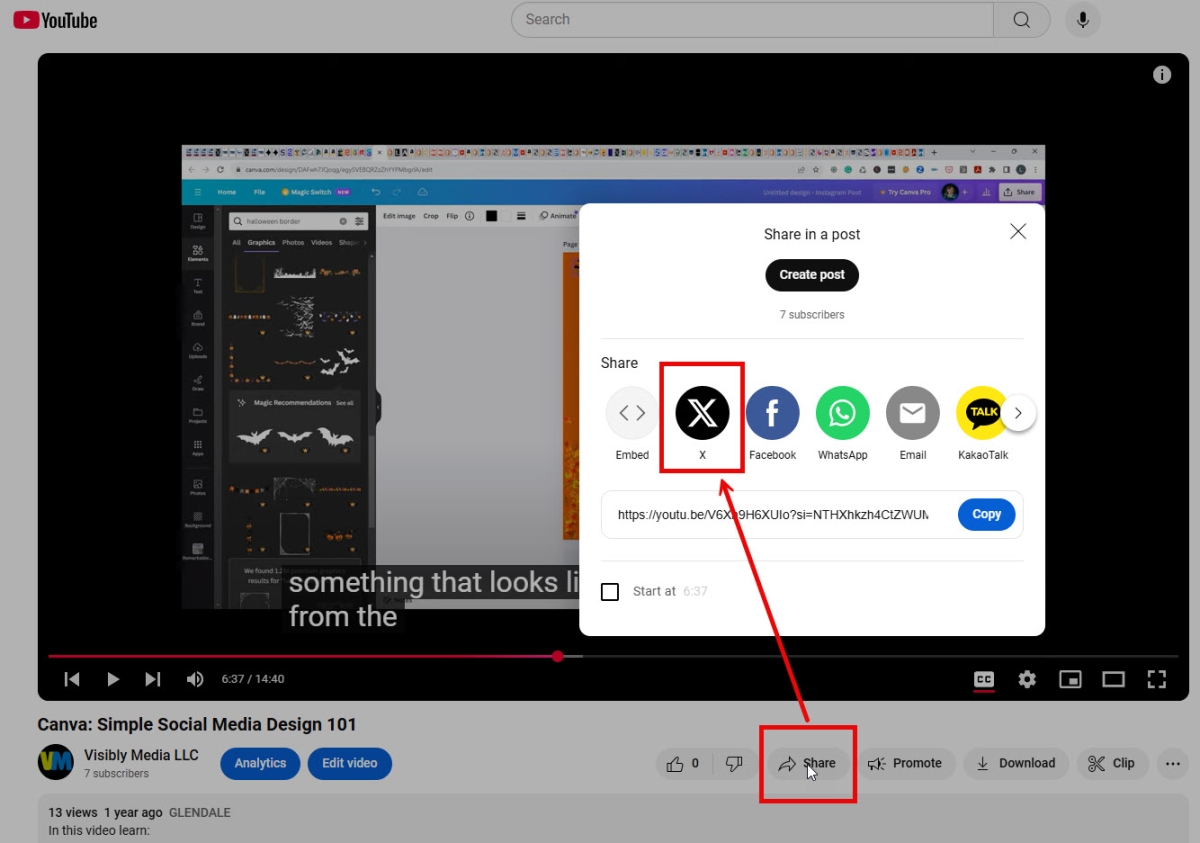Enter full screen mode
This screenshot has height=843, width=1200.
tap(1156, 679)
